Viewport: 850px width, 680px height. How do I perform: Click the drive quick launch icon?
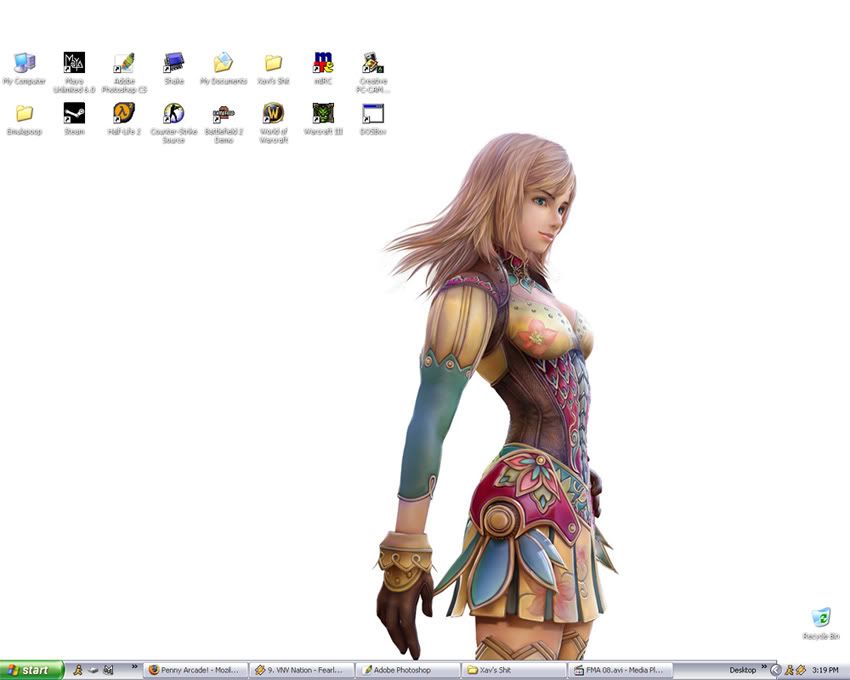[x=93, y=670]
